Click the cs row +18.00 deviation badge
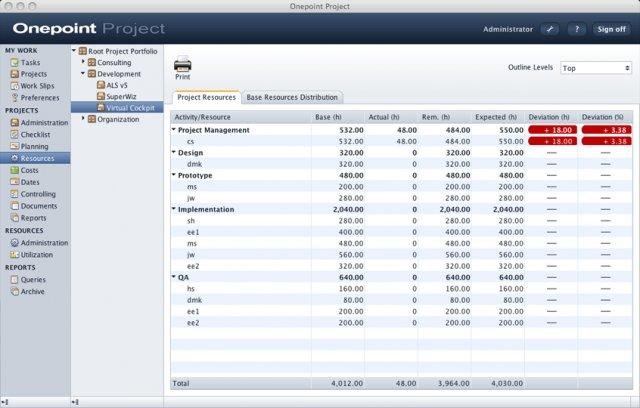 (x=553, y=141)
